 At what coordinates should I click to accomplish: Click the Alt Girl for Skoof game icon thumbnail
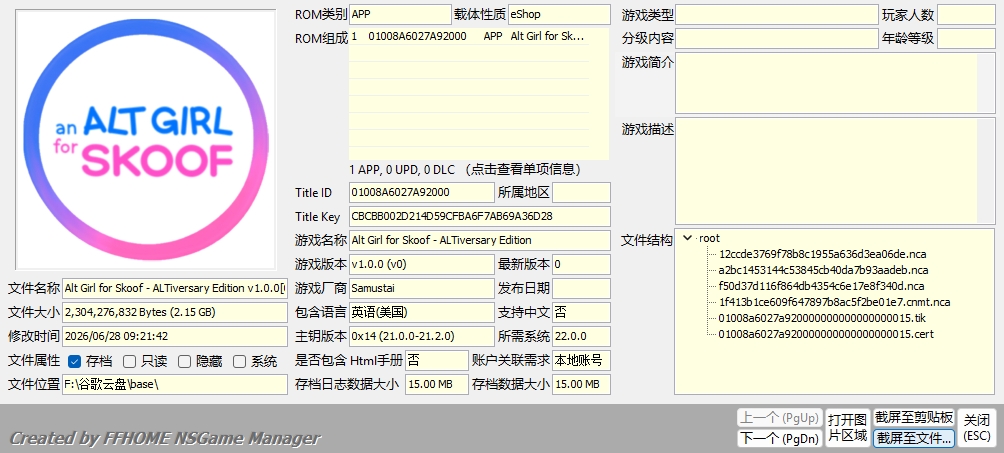pyautogui.click(x=145, y=139)
